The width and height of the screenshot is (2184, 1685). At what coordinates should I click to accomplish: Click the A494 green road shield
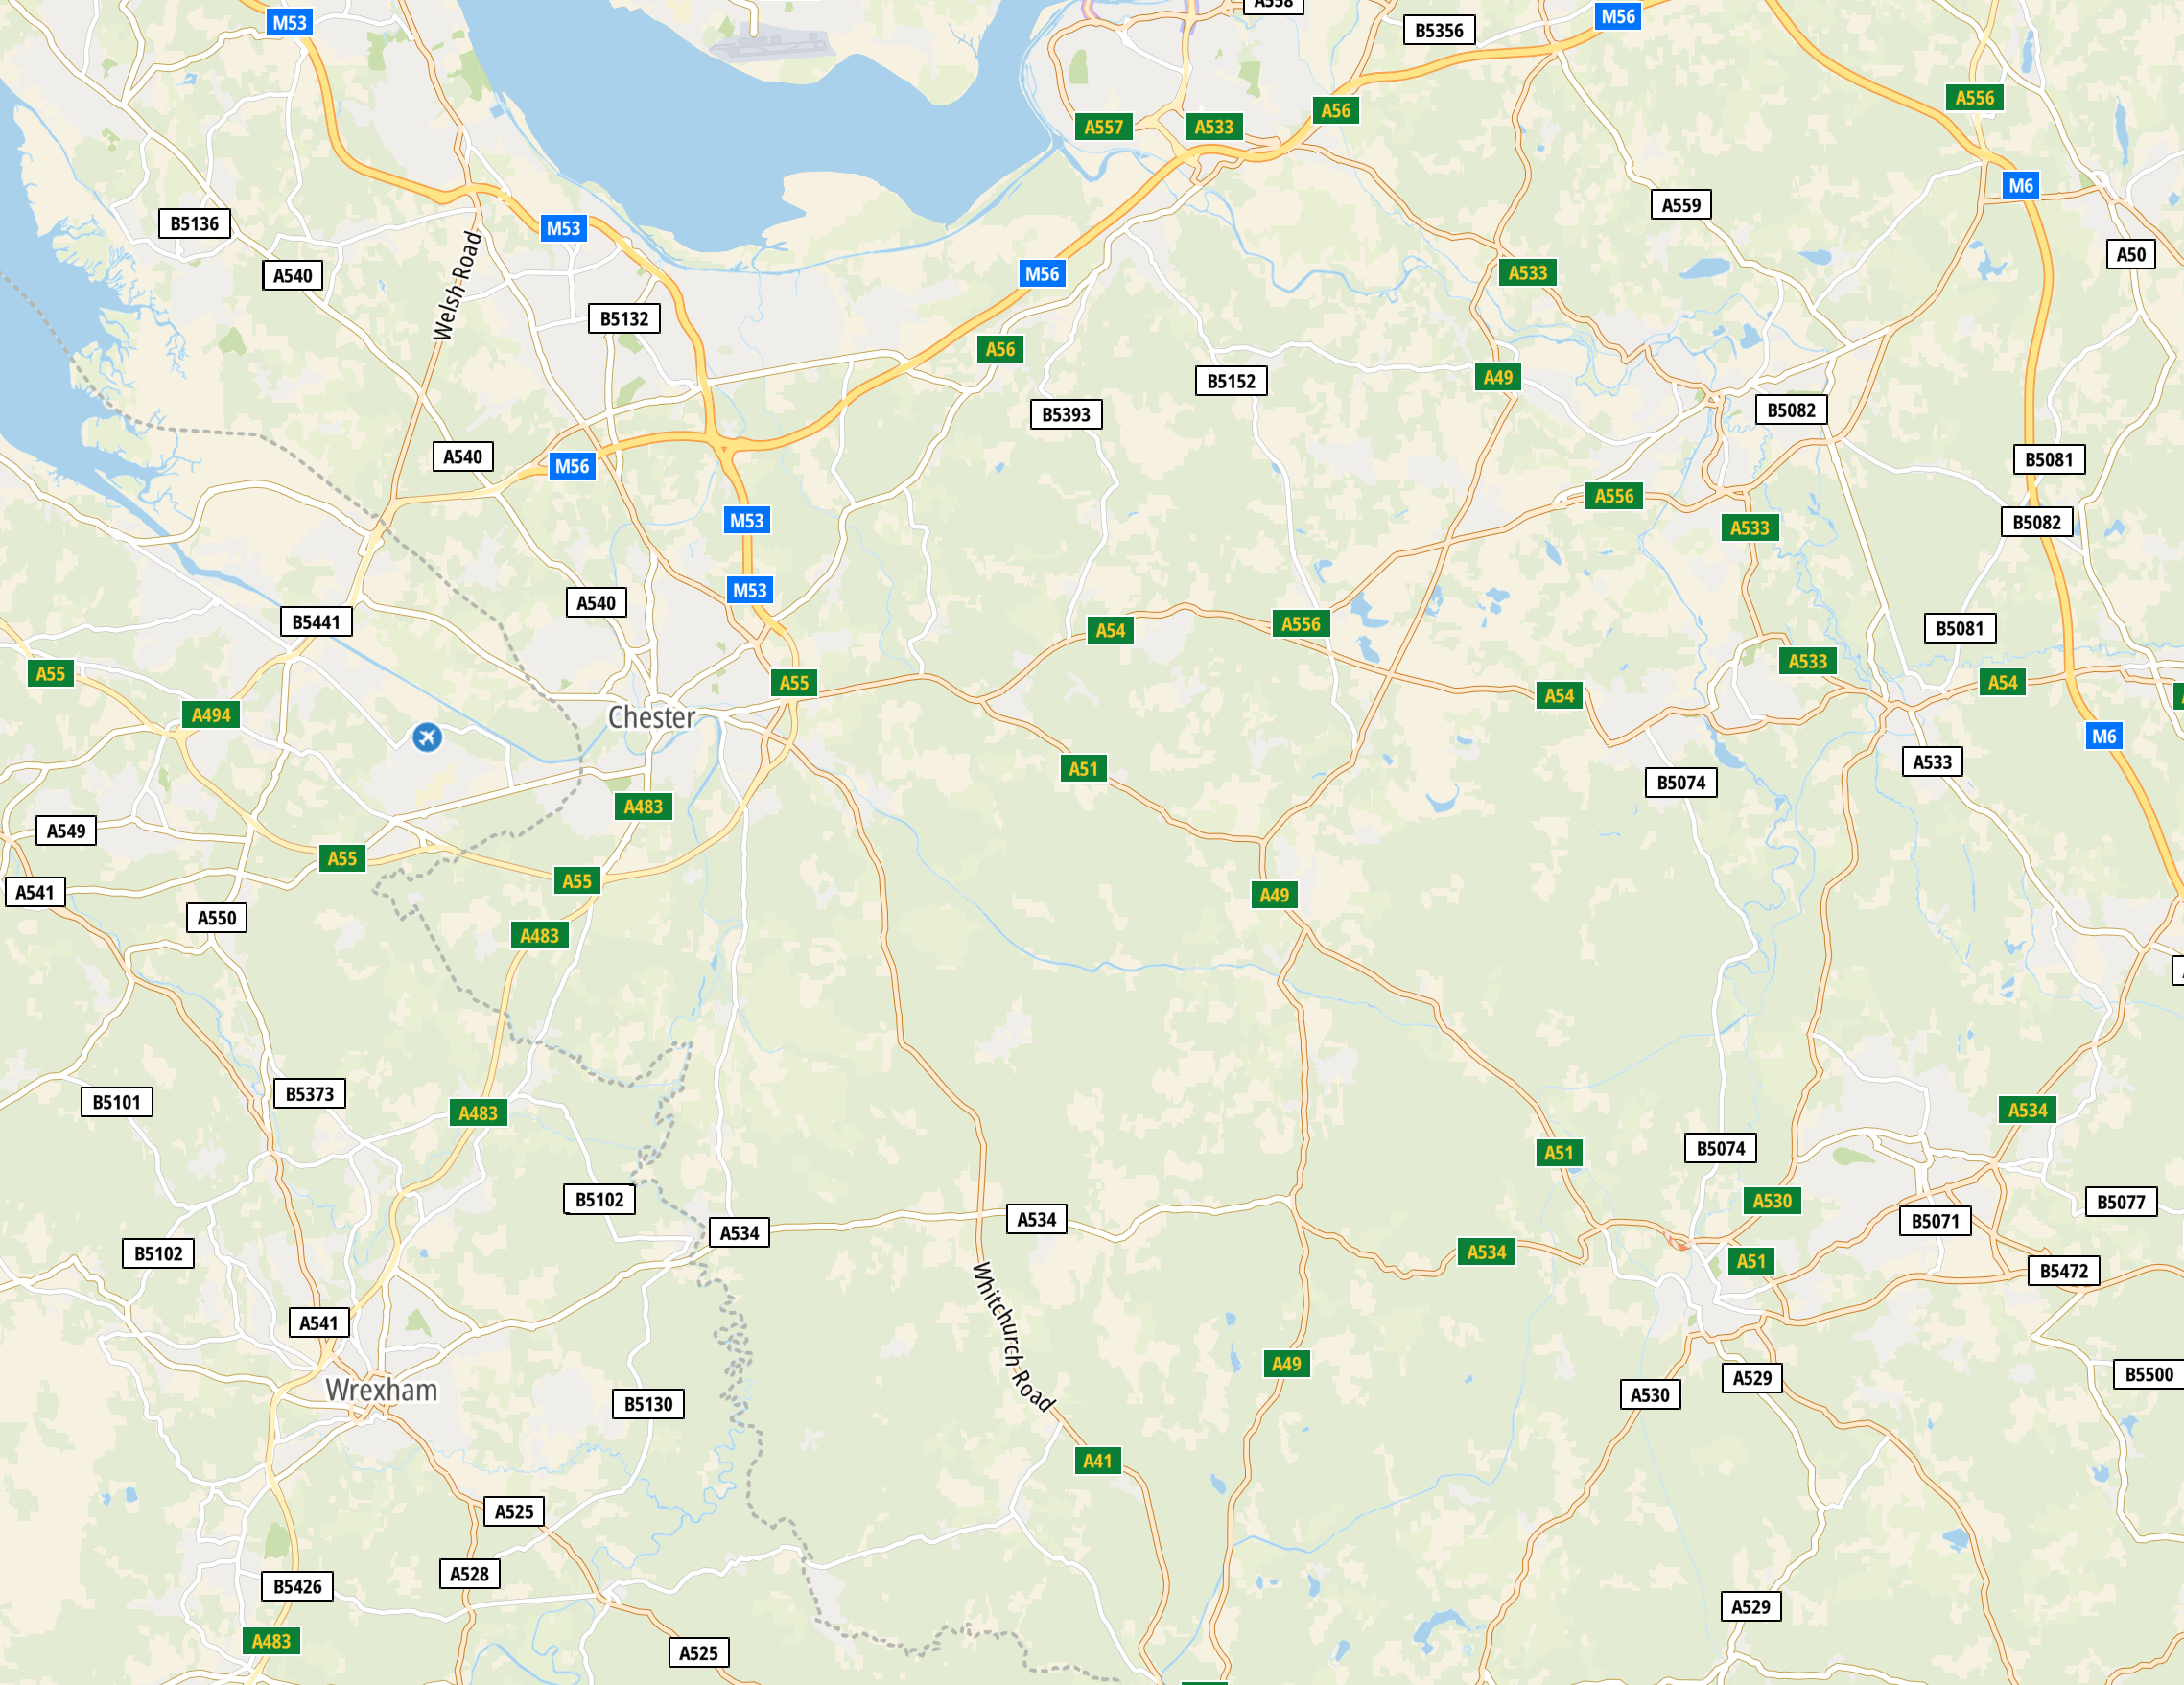tap(211, 715)
